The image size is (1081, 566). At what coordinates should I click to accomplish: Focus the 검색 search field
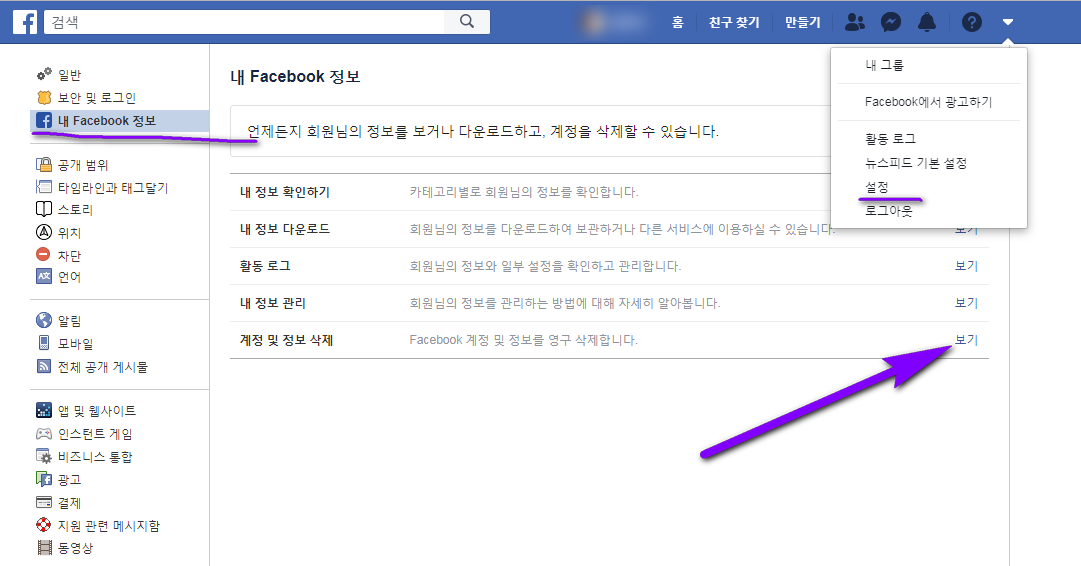tap(245, 22)
